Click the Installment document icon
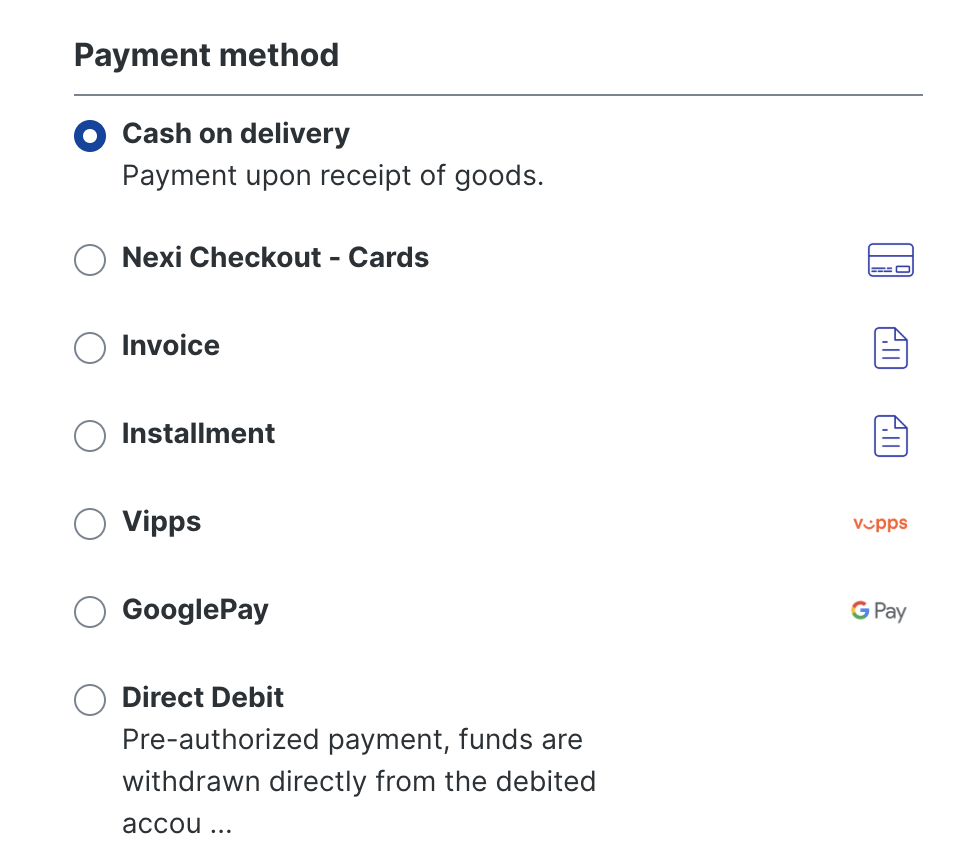Screen dimensions: 966x858 [890, 435]
